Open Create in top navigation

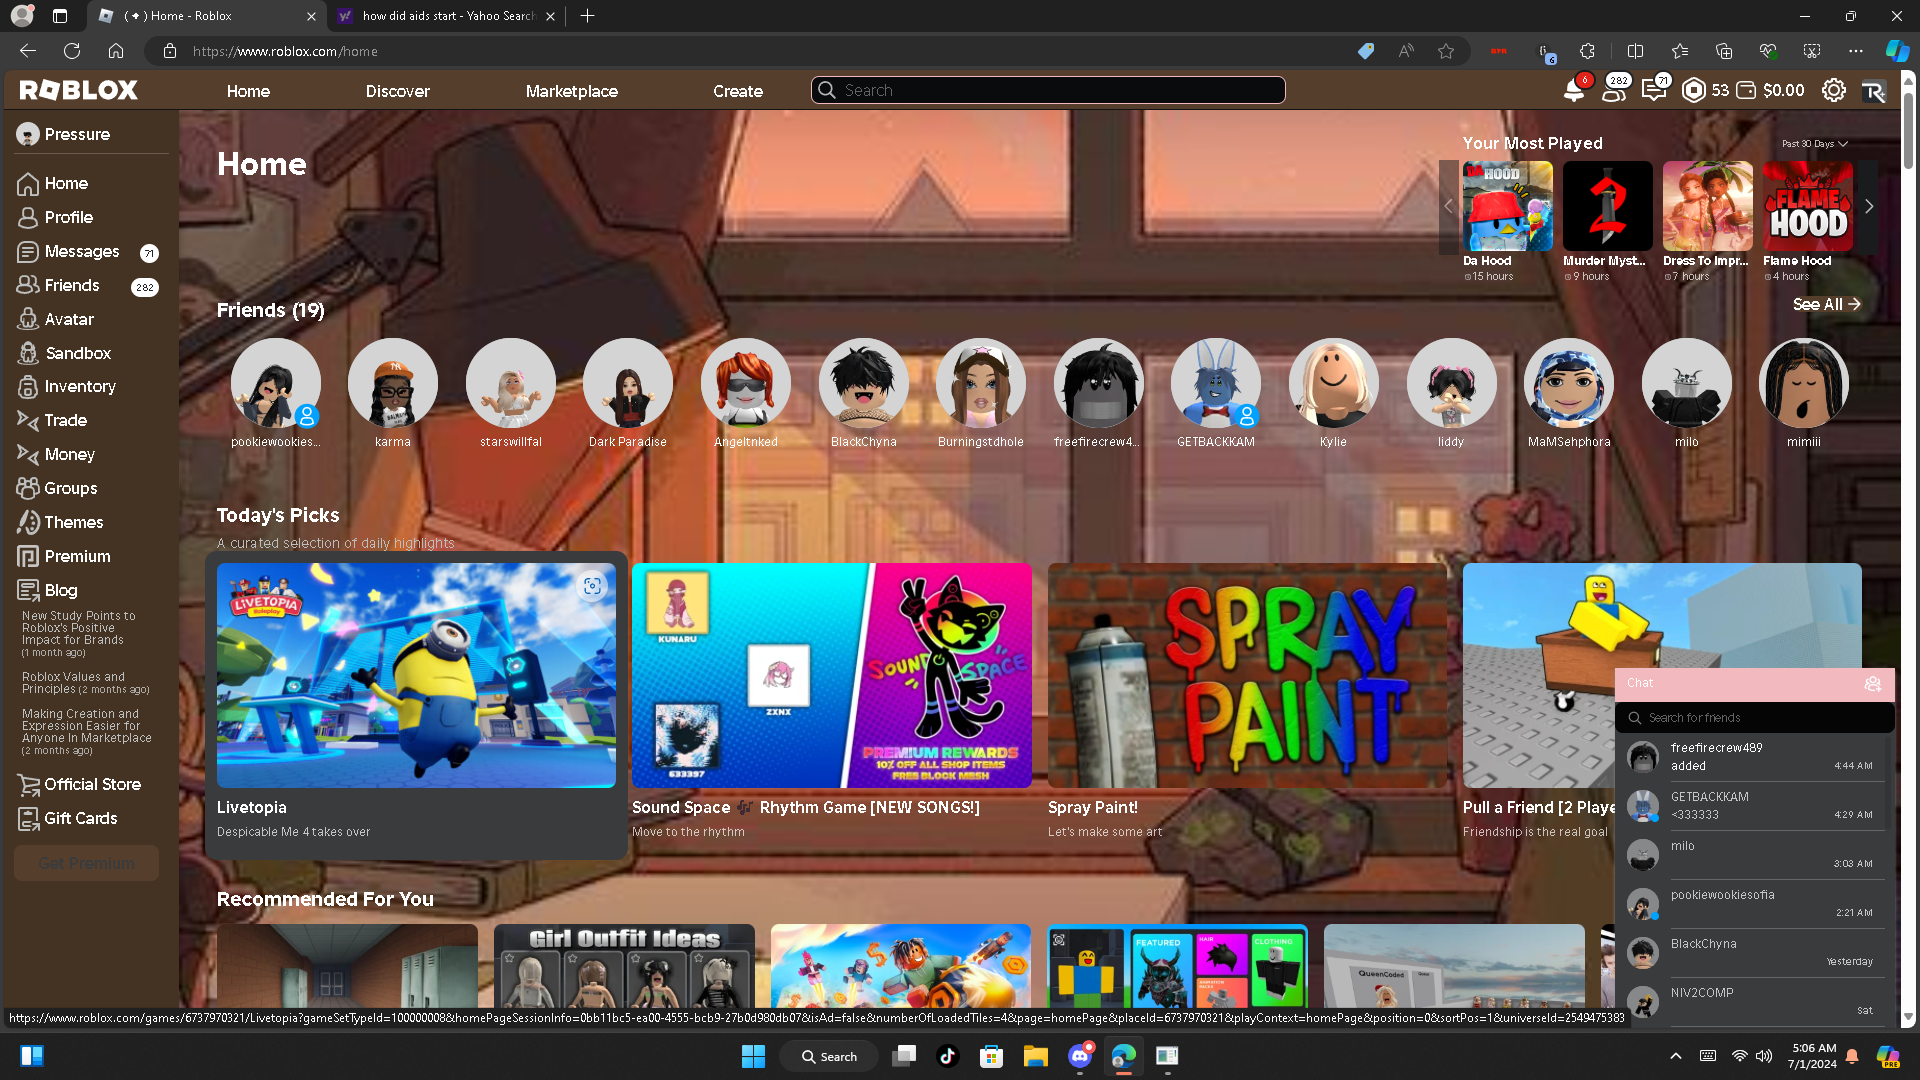(738, 91)
